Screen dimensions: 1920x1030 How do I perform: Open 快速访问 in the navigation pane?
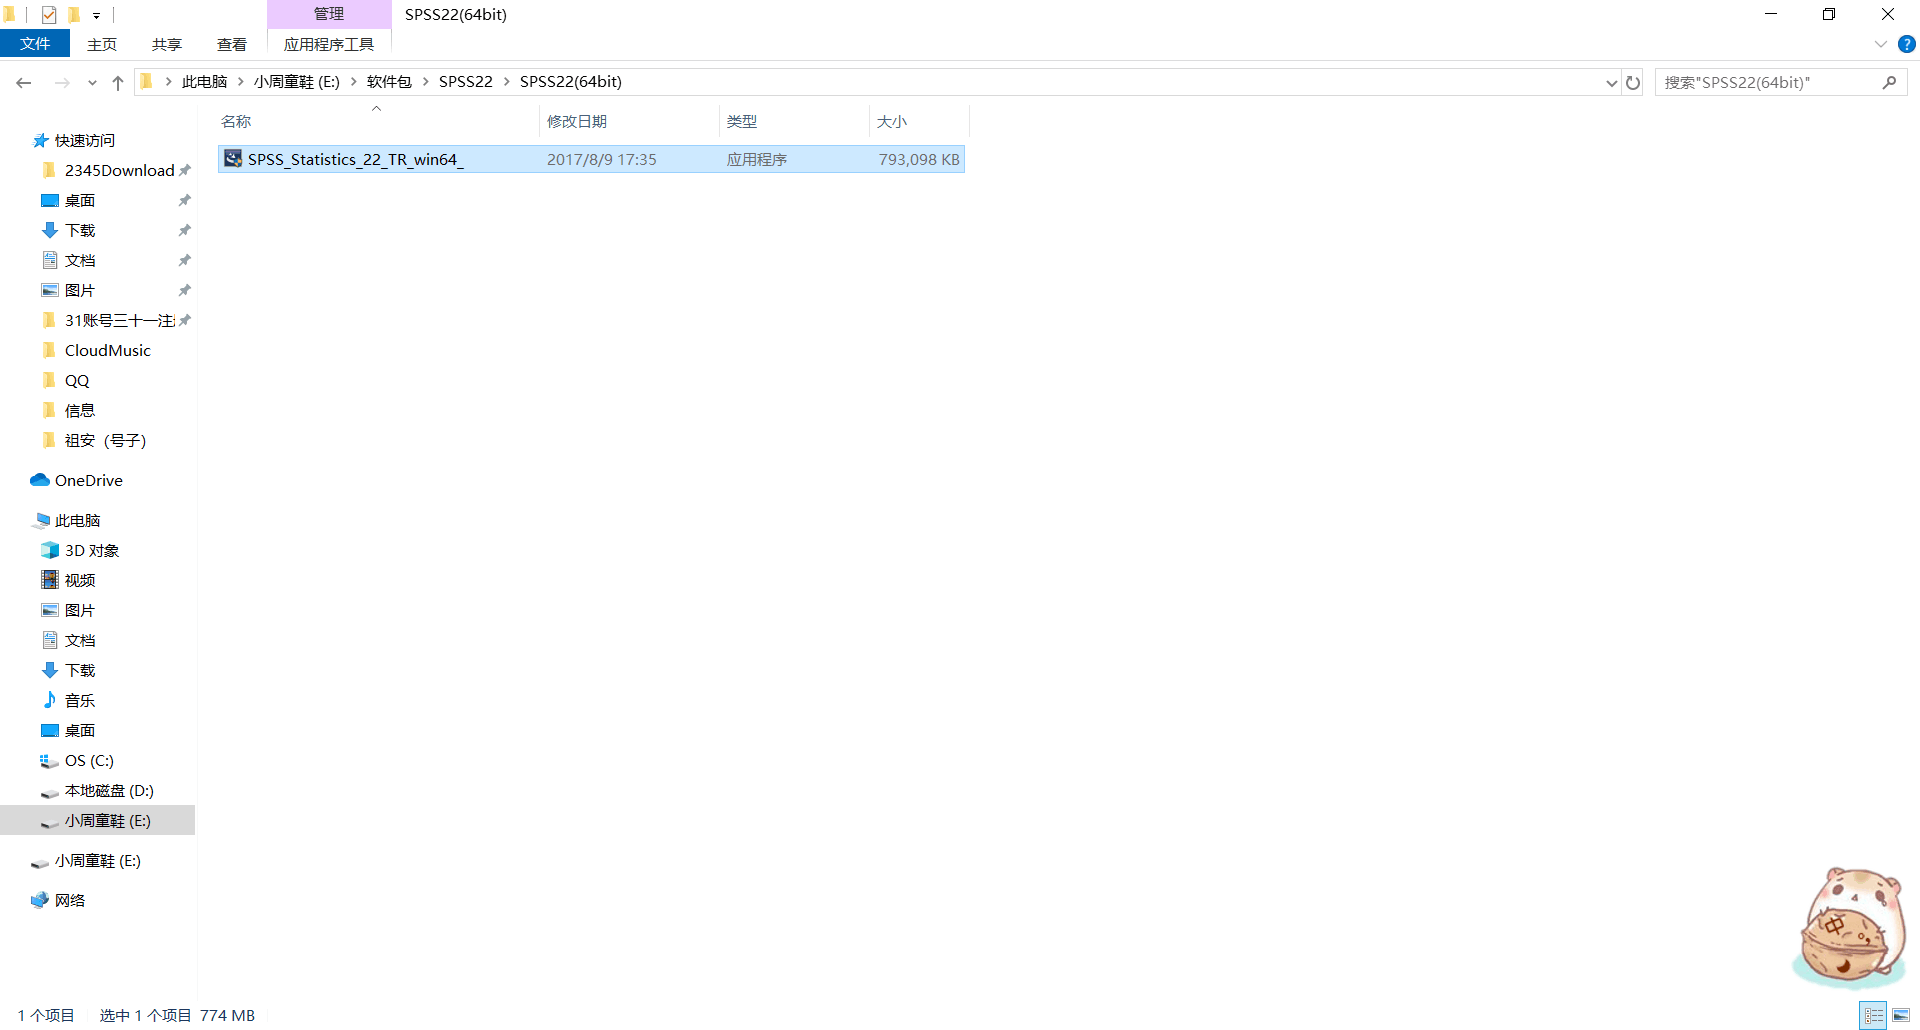(x=85, y=141)
